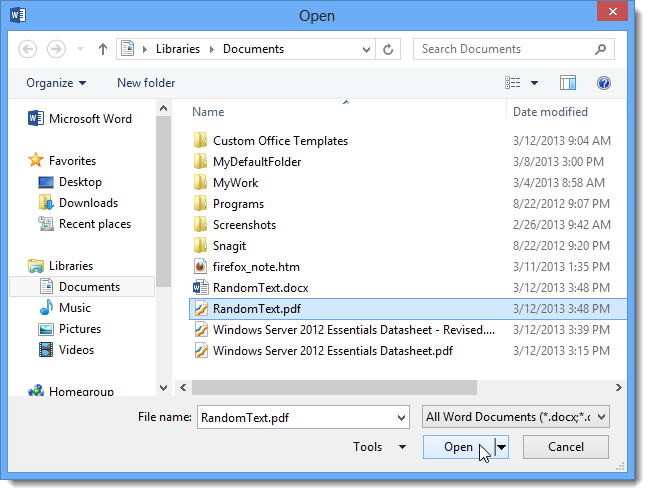Refresh the Documents folder listing

pyautogui.click(x=389, y=49)
